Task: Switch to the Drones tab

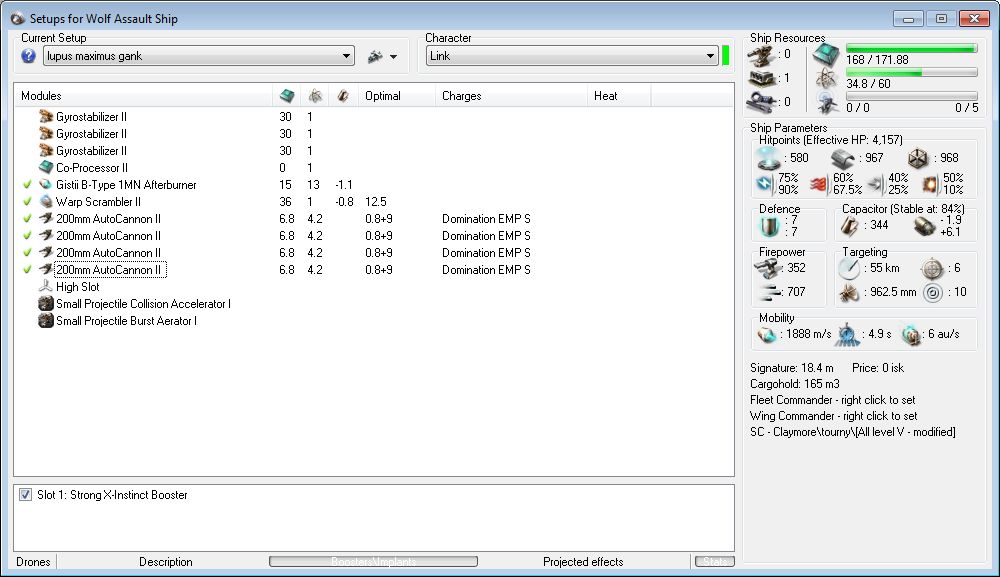Action: click(33, 562)
